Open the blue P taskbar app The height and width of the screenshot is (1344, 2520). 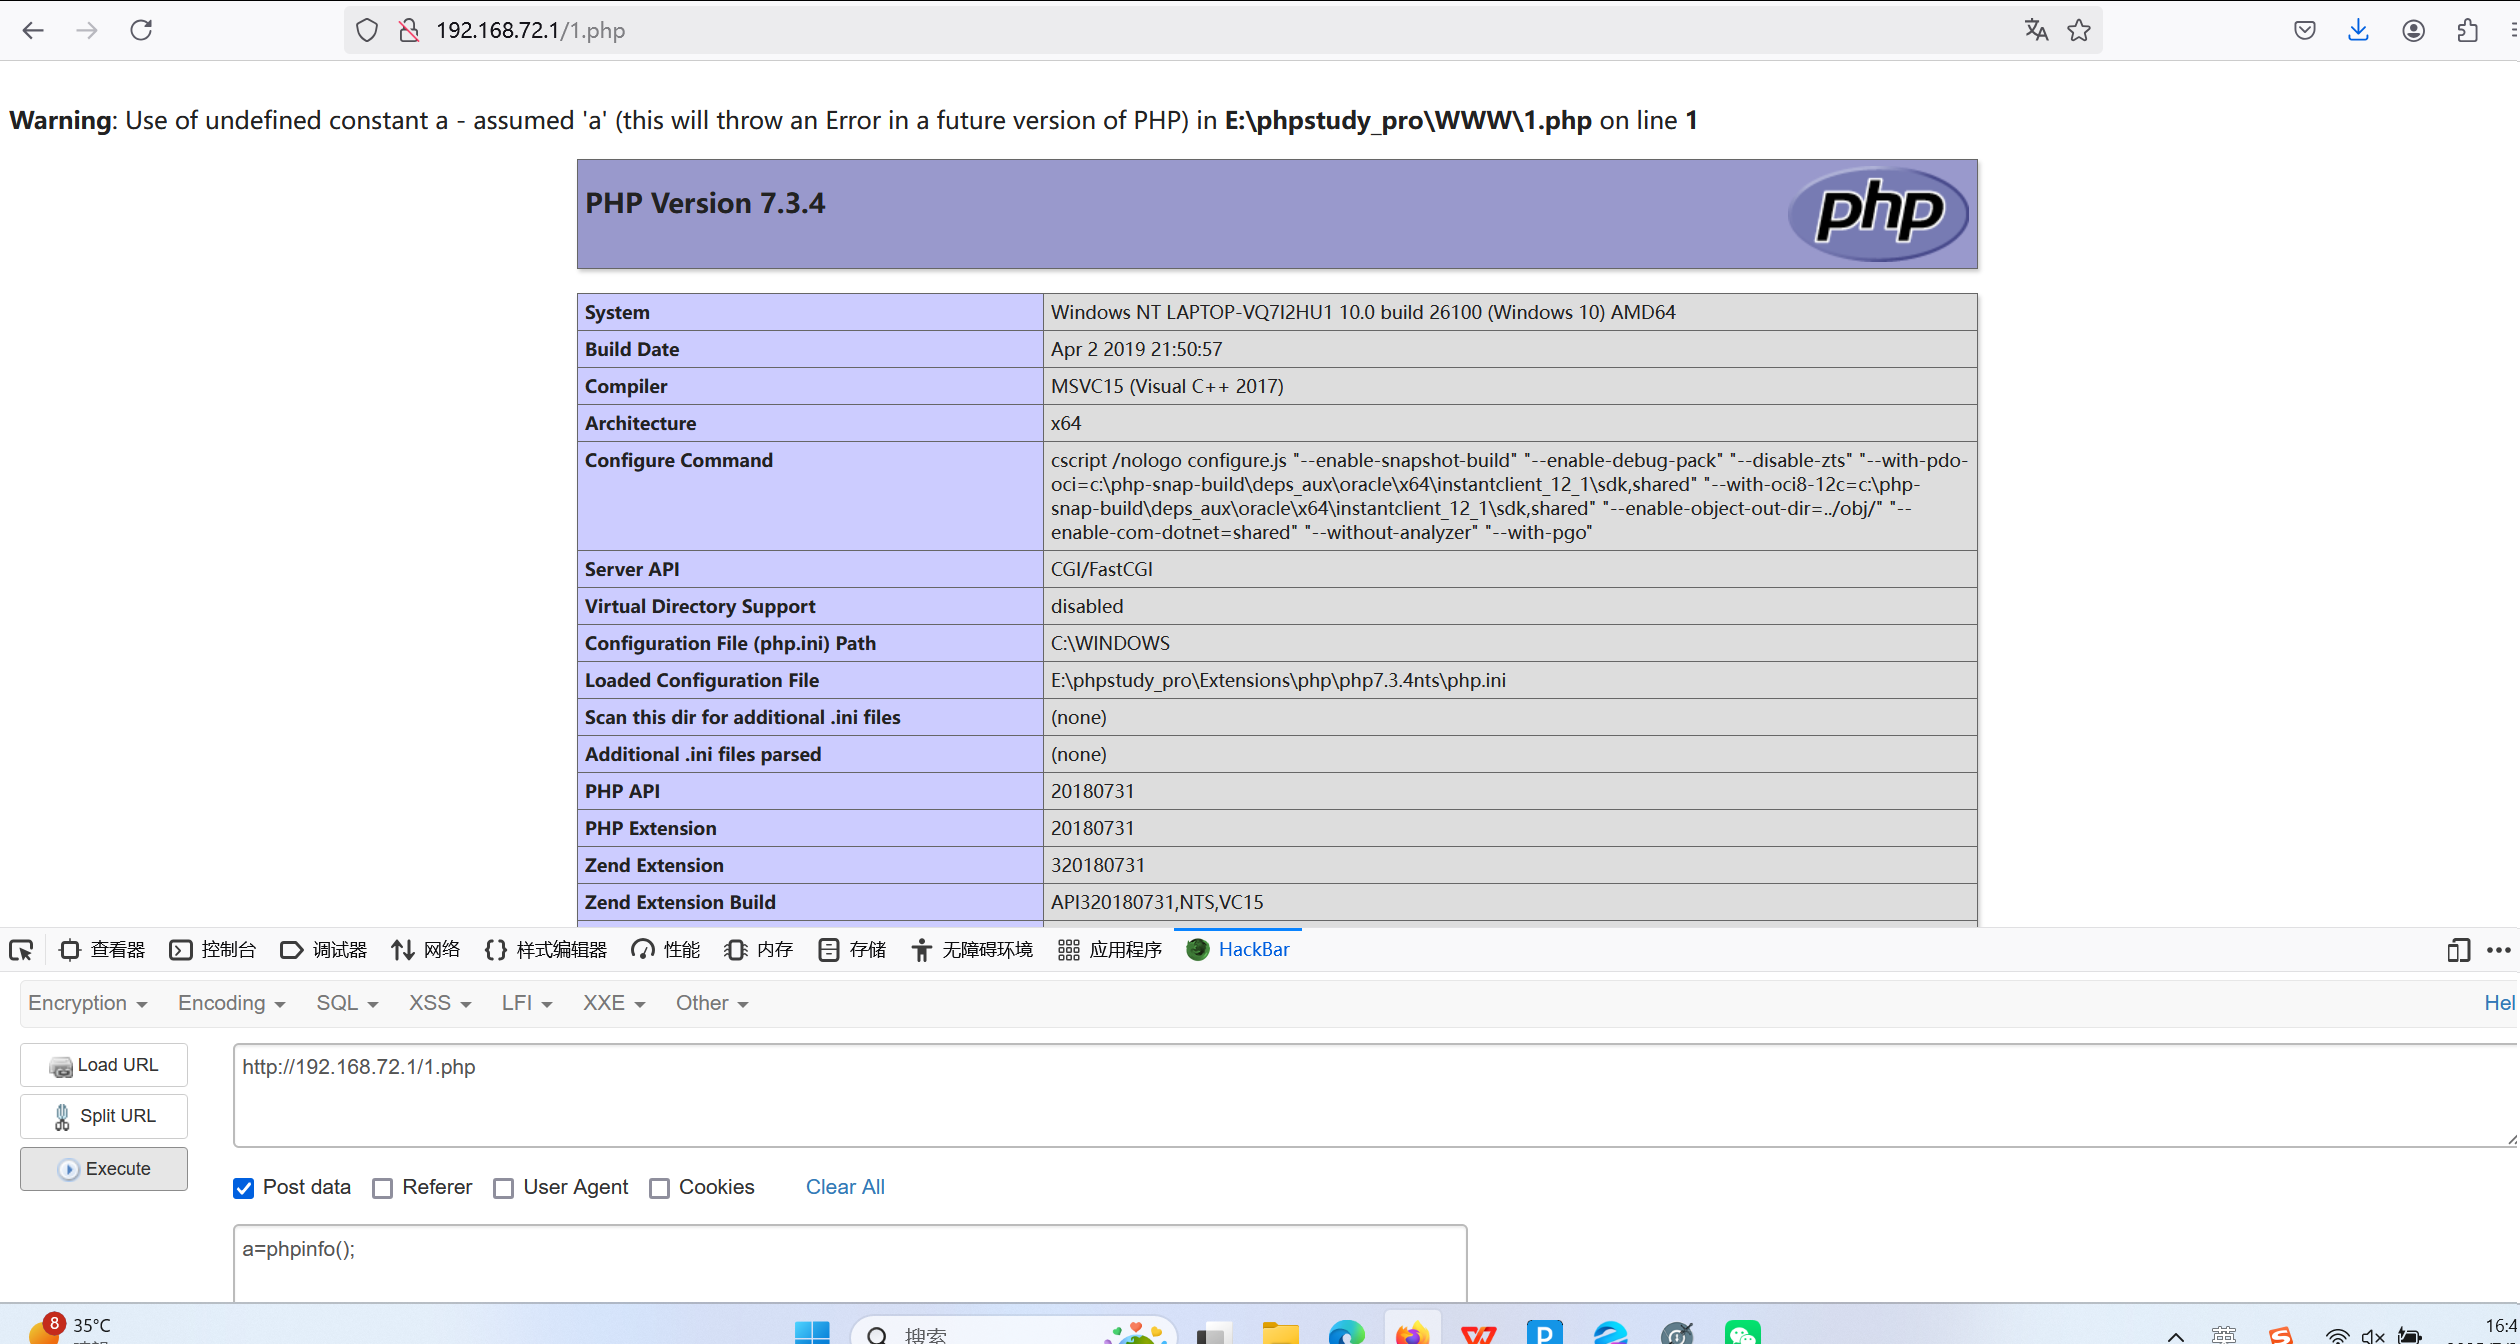coord(1544,1333)
